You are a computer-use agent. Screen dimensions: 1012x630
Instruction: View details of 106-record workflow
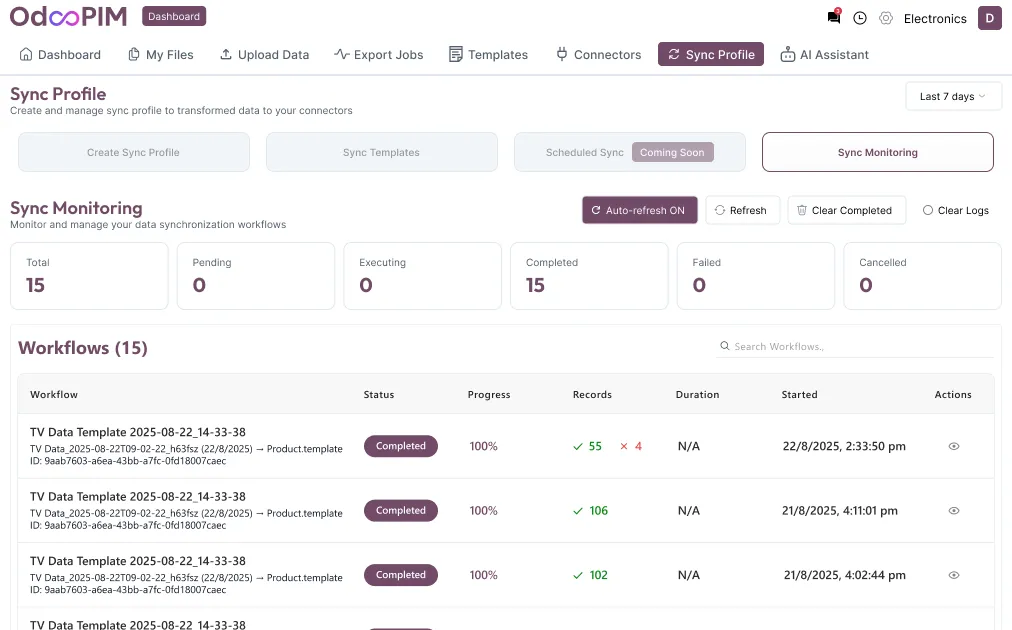pos(953,510)
